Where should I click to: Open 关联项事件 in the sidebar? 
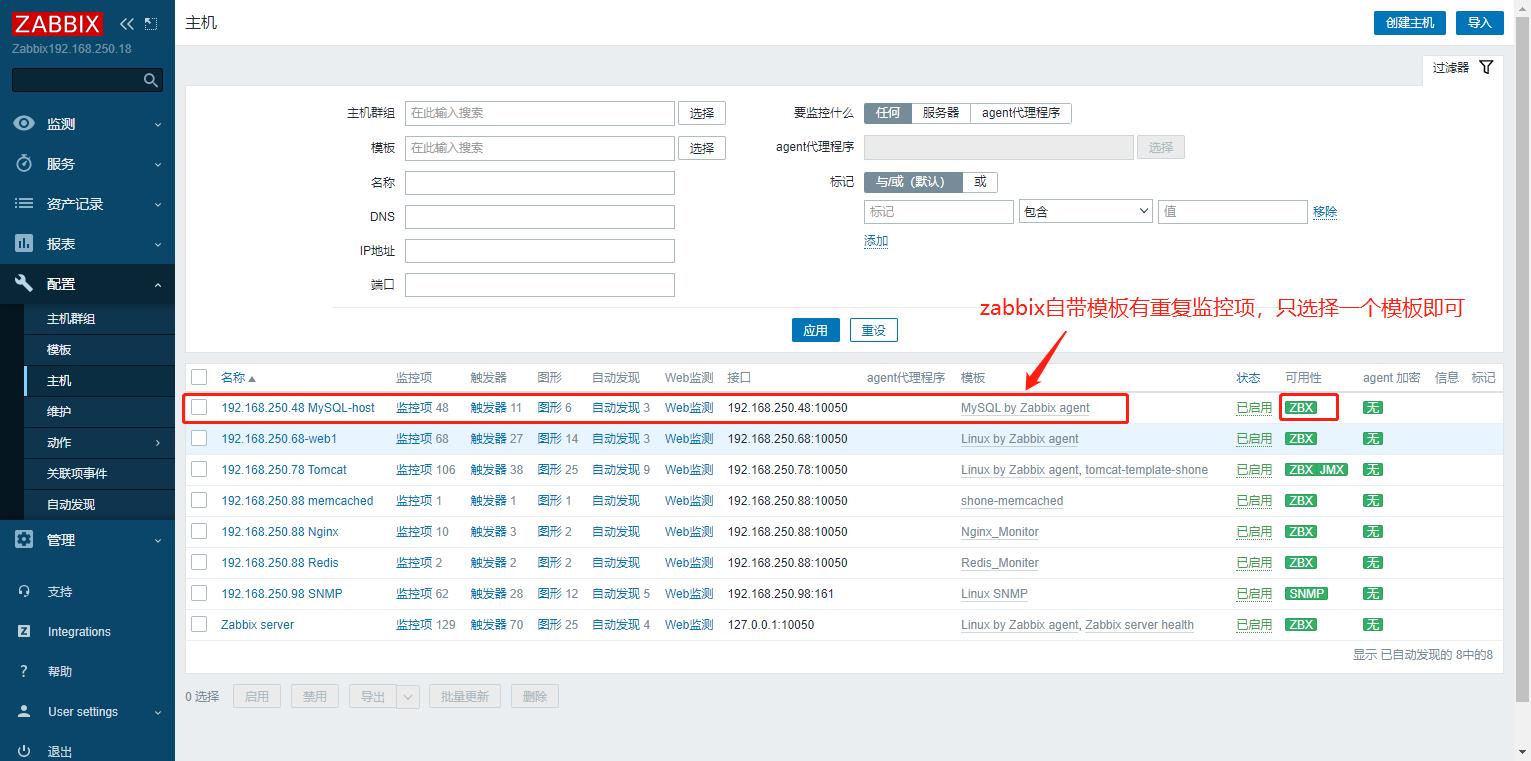[x=77, y=473]
